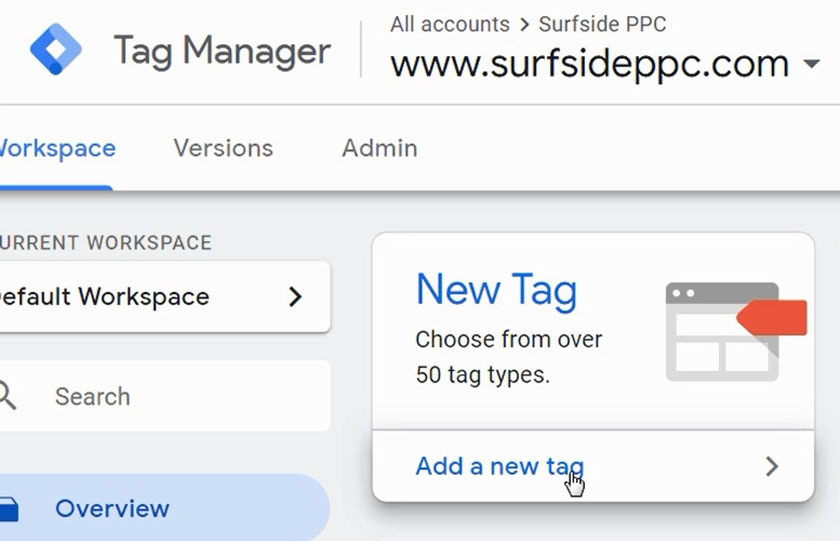Click the red tag illustration on New Tag card
Viewport: 840px width, 541px height.
pyautogui.click(x=771, y=319)
